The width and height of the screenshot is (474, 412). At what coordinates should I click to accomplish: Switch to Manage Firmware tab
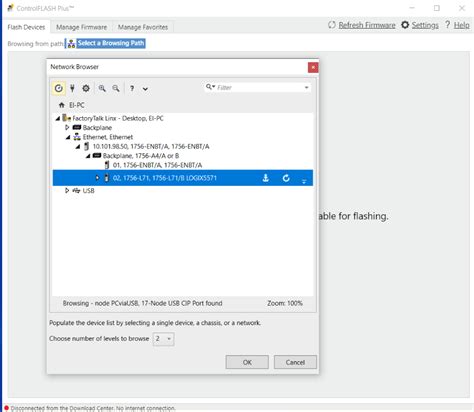coord(82,27)
